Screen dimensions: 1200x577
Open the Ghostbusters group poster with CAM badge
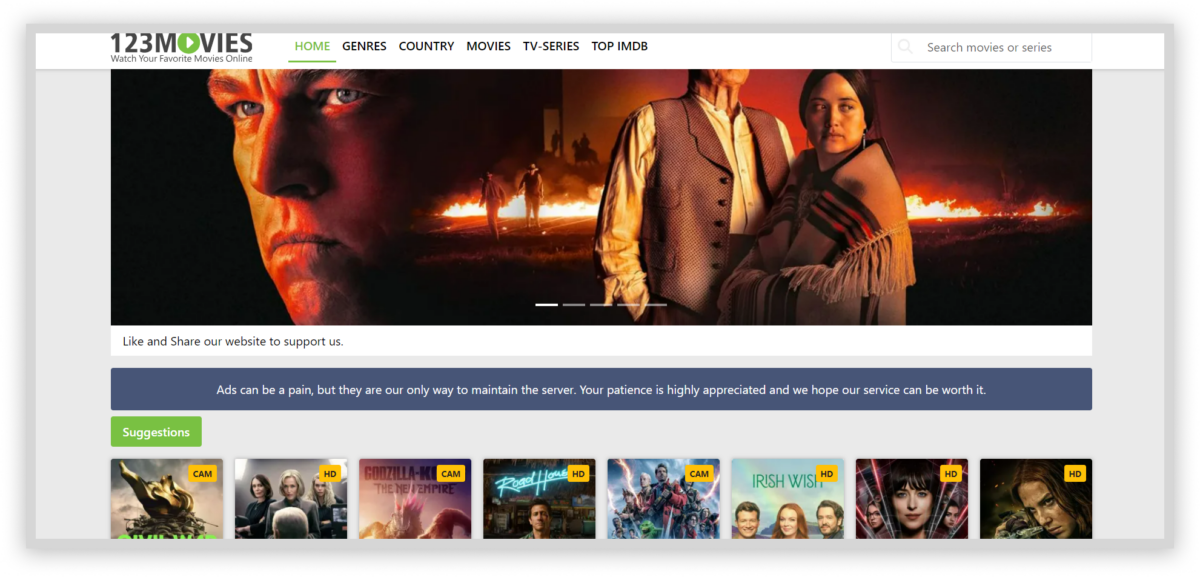pos(663,498)
